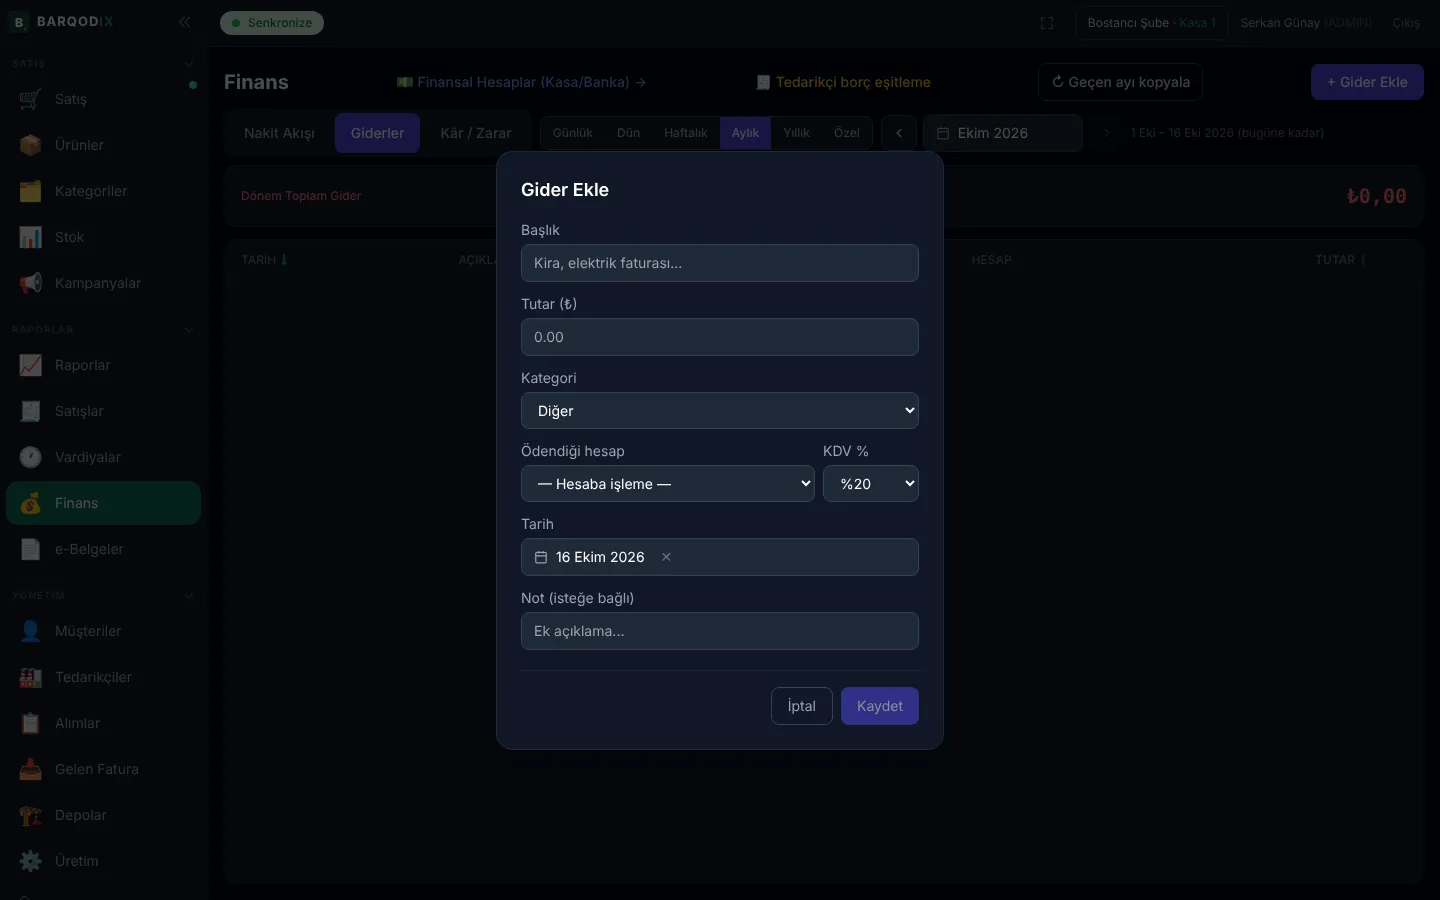Screen dimensions: 1440x900
Task: Click Çıkış to log out
Action: (x=1406, y=23)
